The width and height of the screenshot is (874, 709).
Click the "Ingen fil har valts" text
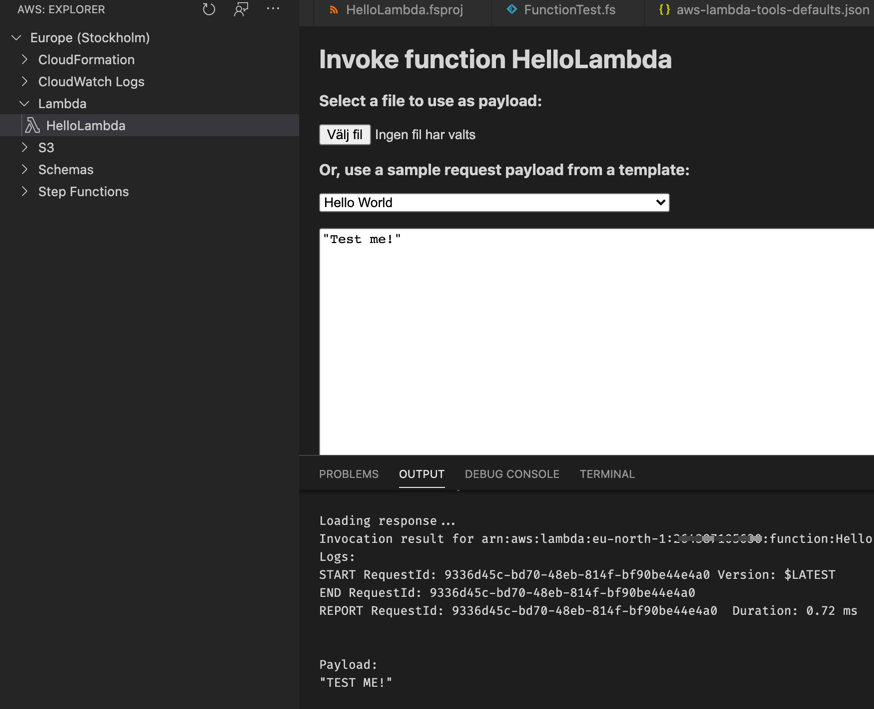click(x=425, y=135)
